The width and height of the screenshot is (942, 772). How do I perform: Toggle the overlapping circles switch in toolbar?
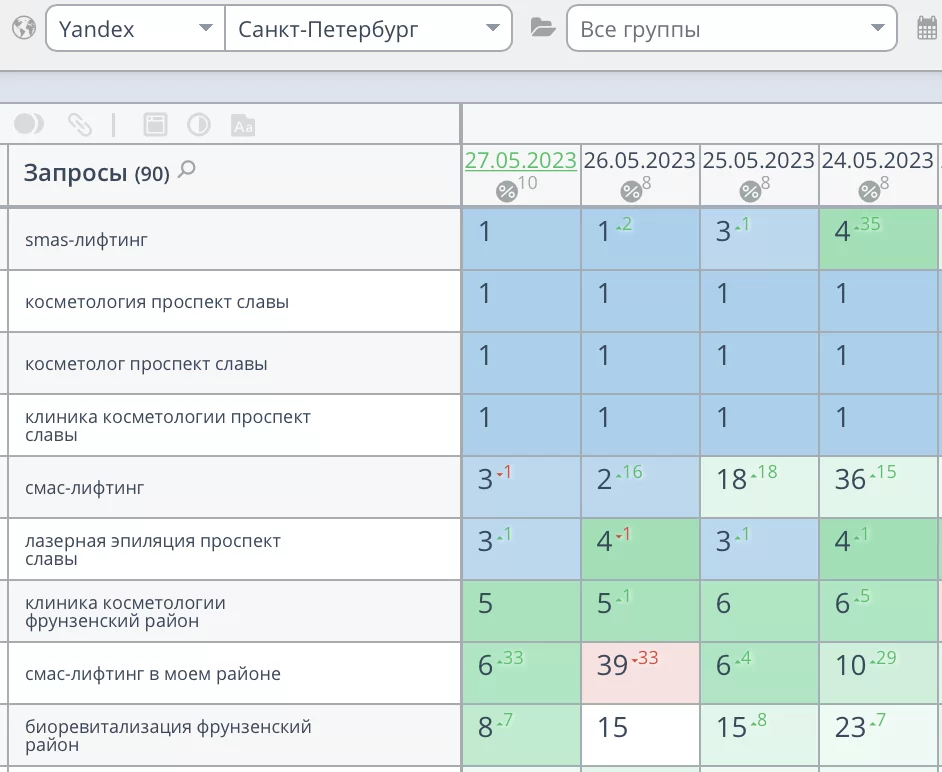[28, 124]
